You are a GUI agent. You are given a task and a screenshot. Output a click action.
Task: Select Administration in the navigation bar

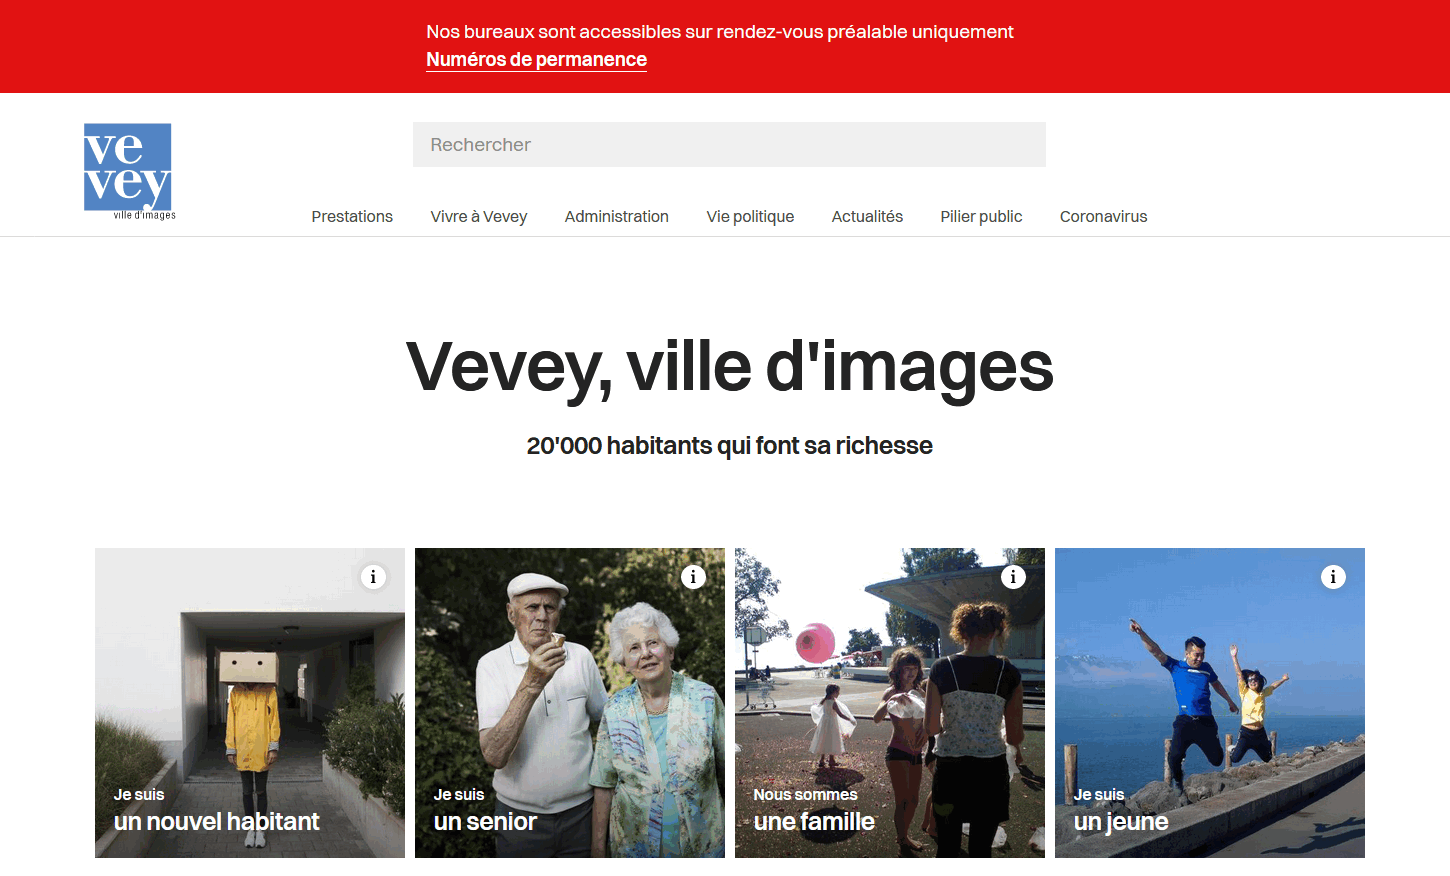[617, 216]
